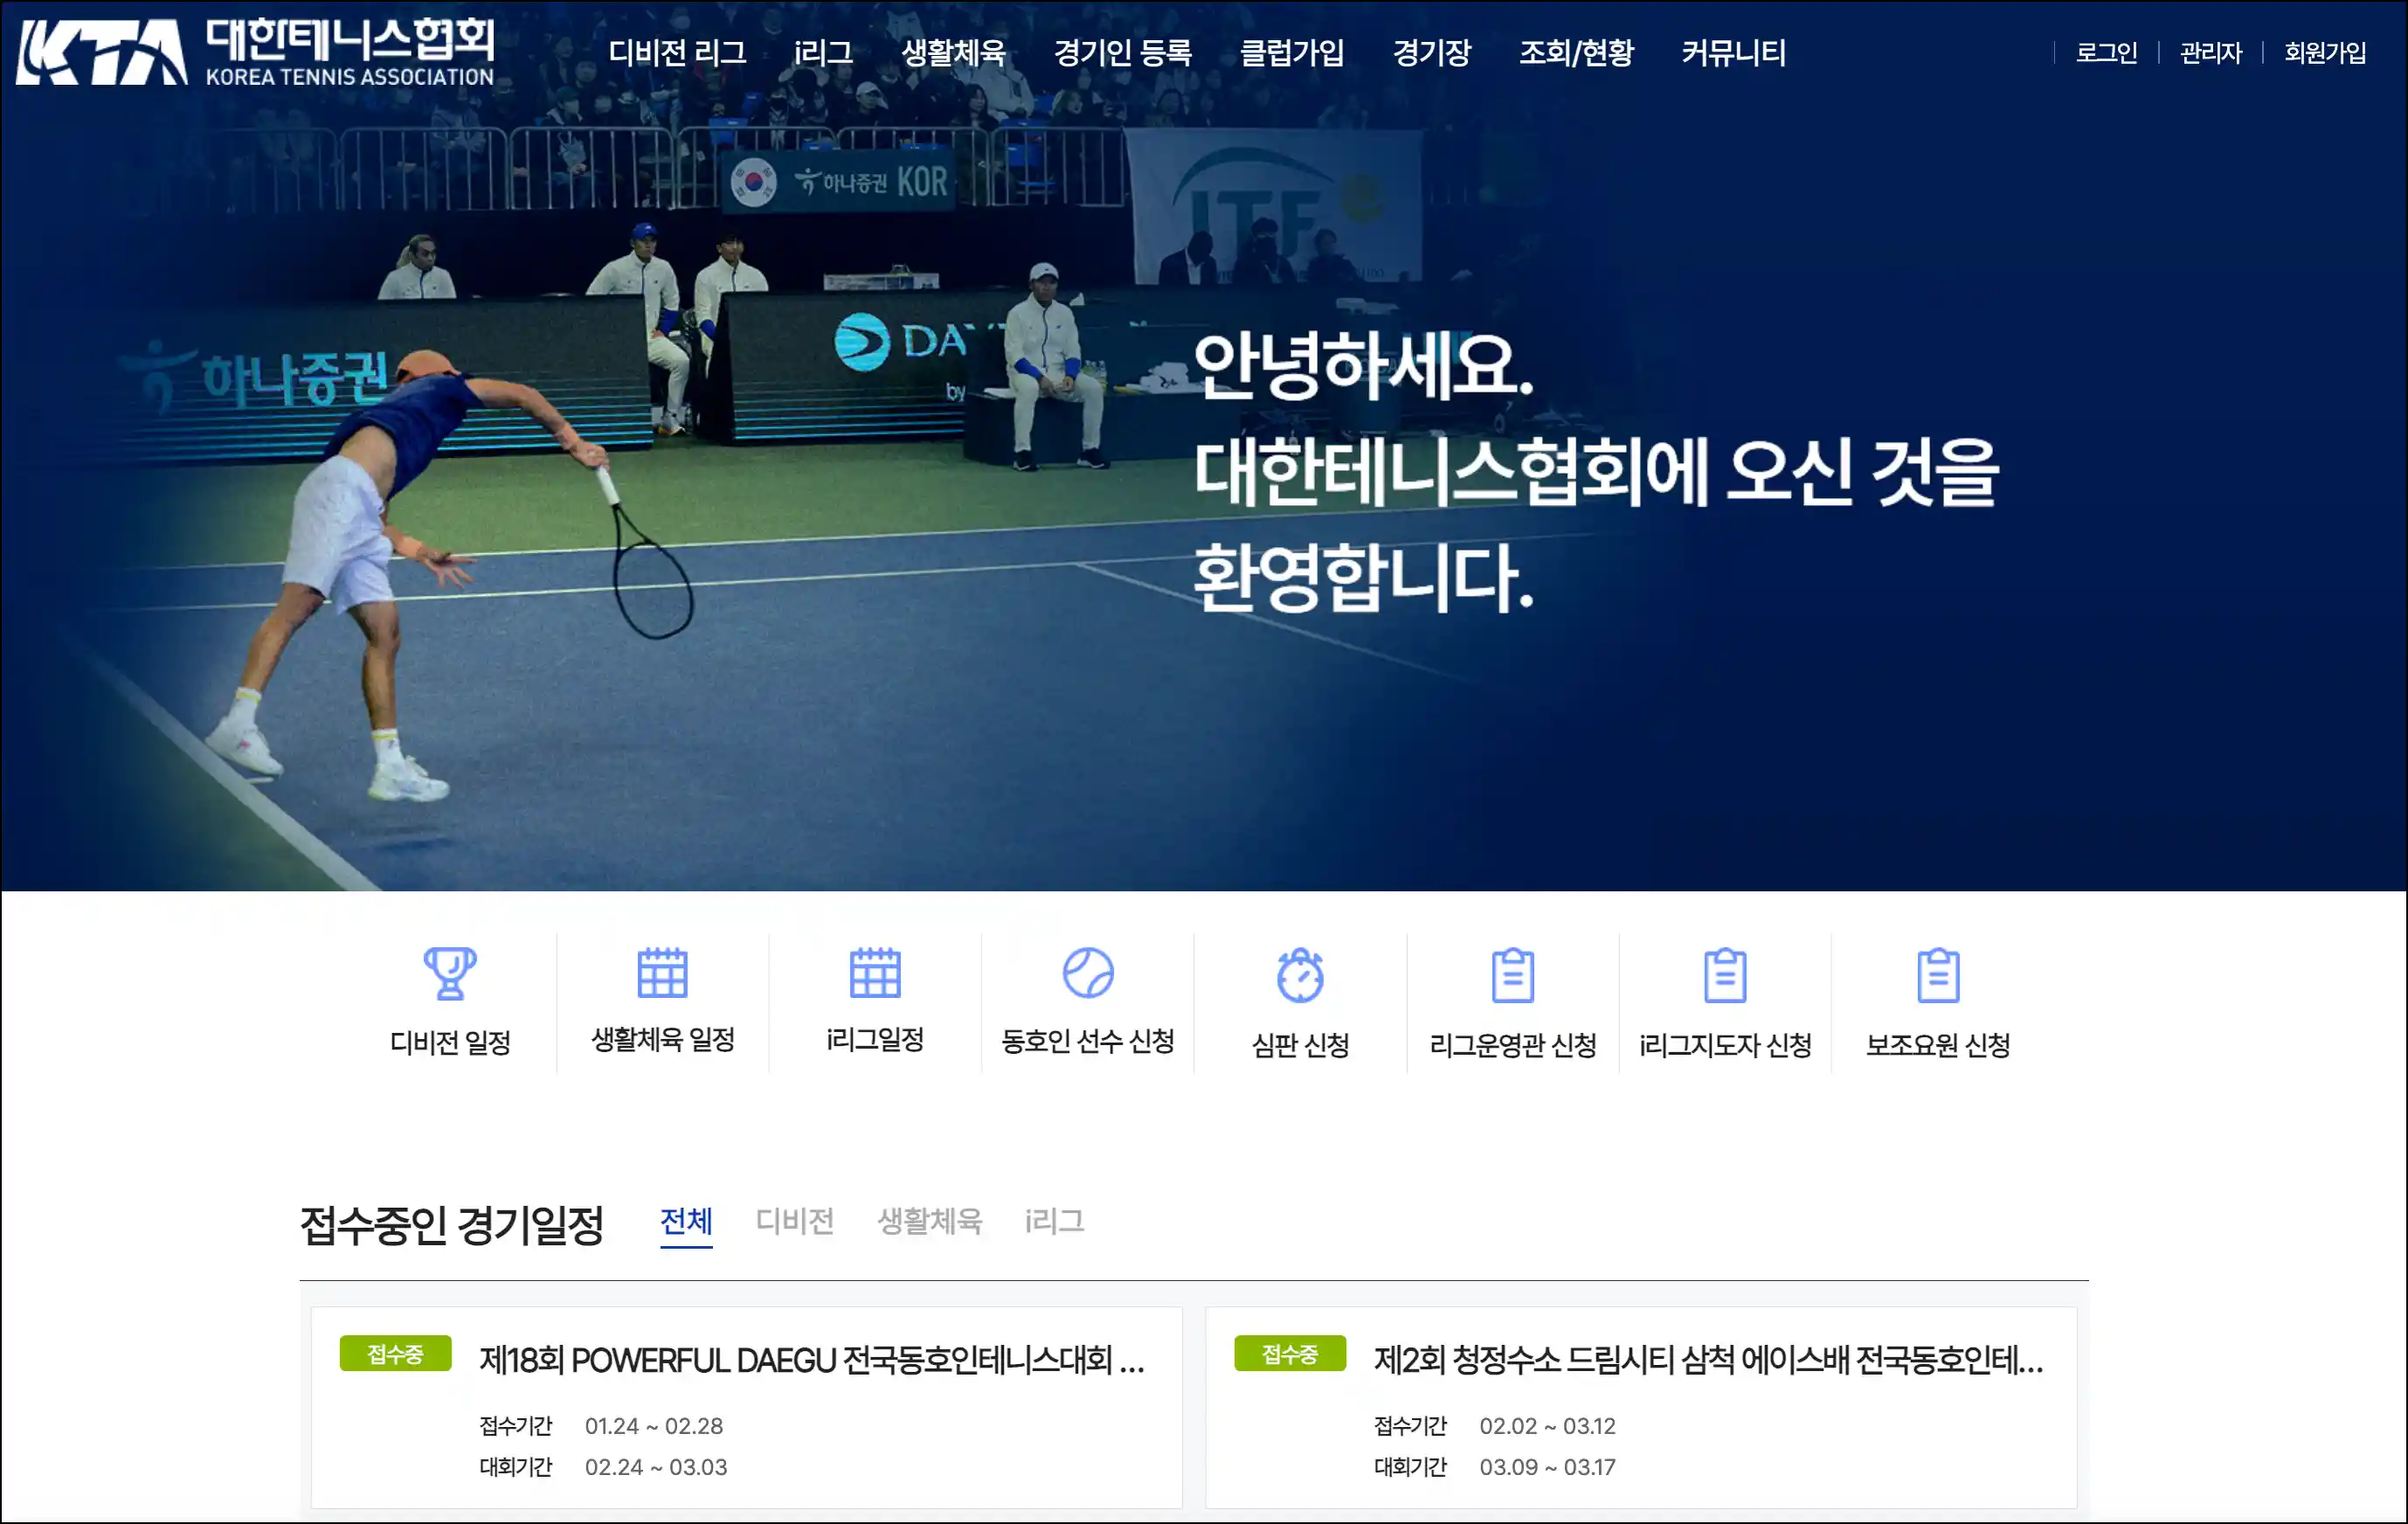Open the 보조요원 신청 clipboard icon

pyautogui.click(x=1938, y=975)
